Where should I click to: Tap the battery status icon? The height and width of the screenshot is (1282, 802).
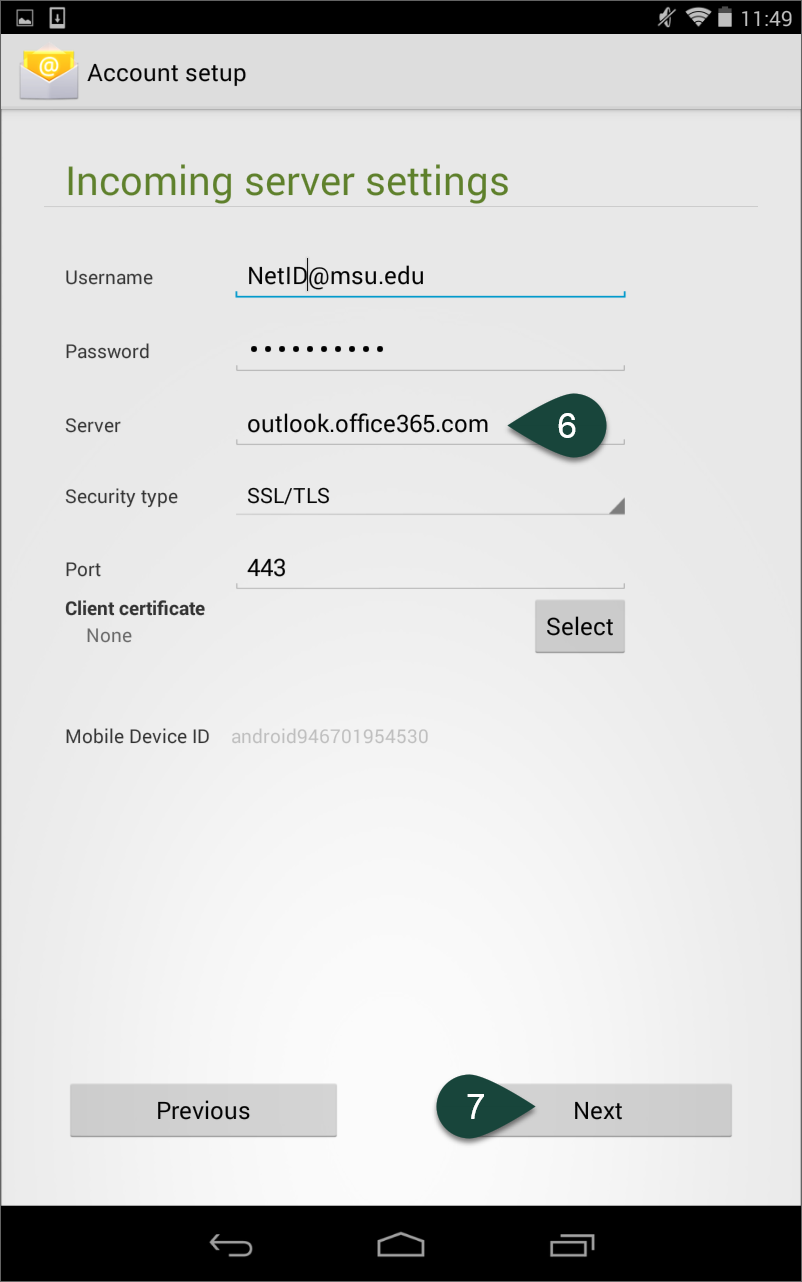point(725,17)
